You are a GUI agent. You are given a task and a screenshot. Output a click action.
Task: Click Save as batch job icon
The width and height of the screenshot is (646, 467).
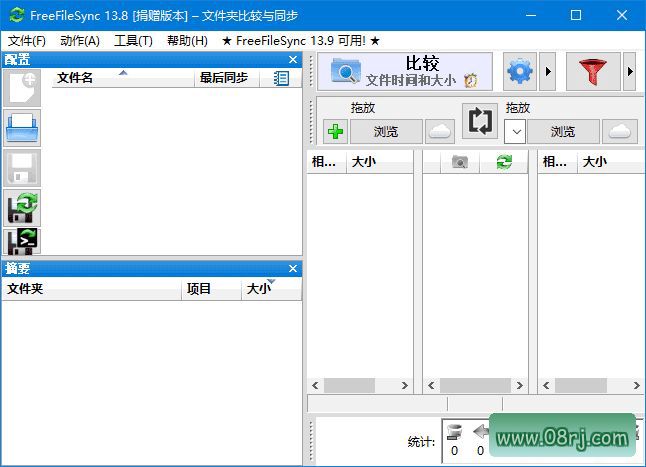(x=22, y=242)
